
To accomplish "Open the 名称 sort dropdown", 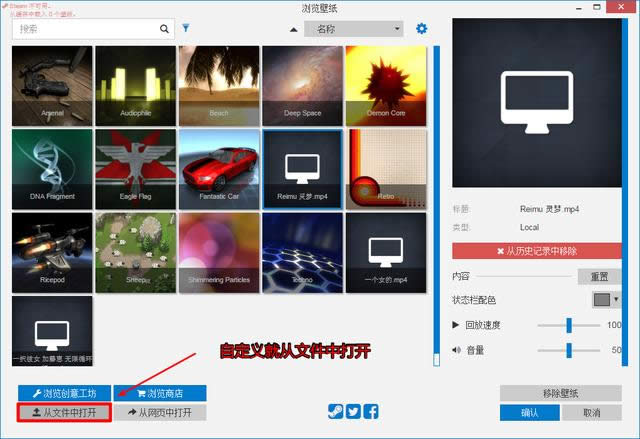I will (x=354, y=30).
